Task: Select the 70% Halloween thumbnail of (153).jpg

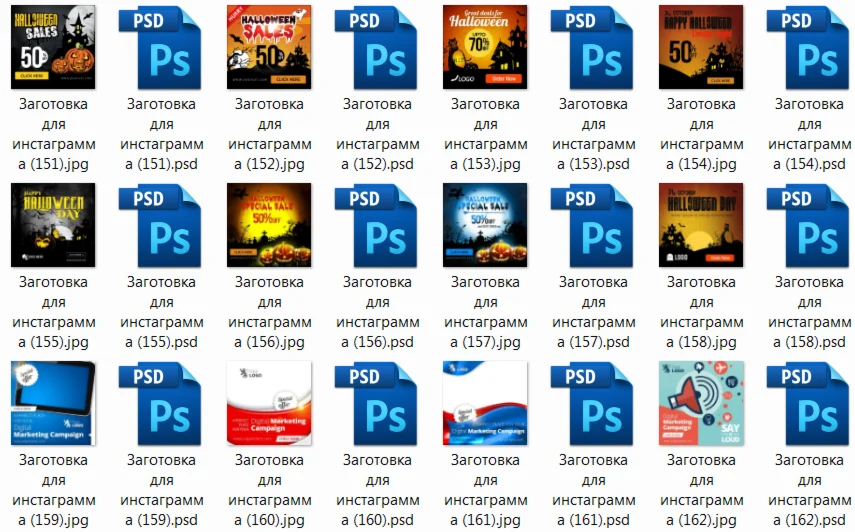Action: tap(485, 47)
